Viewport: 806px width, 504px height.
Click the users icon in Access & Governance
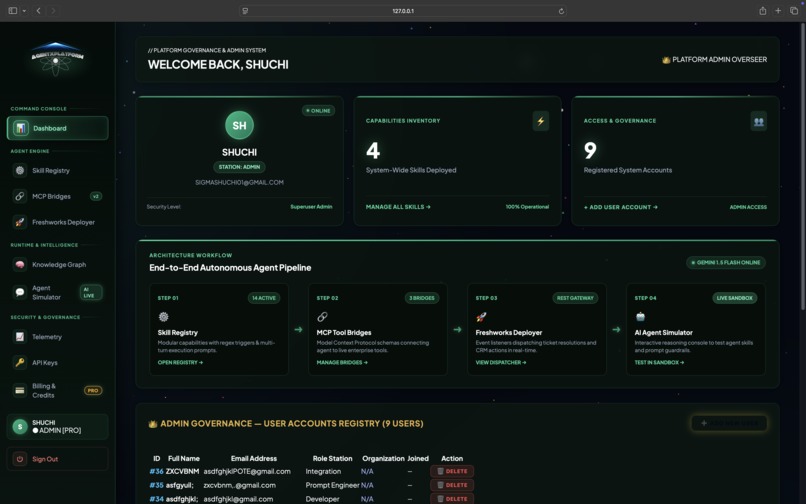click(758, 121)
